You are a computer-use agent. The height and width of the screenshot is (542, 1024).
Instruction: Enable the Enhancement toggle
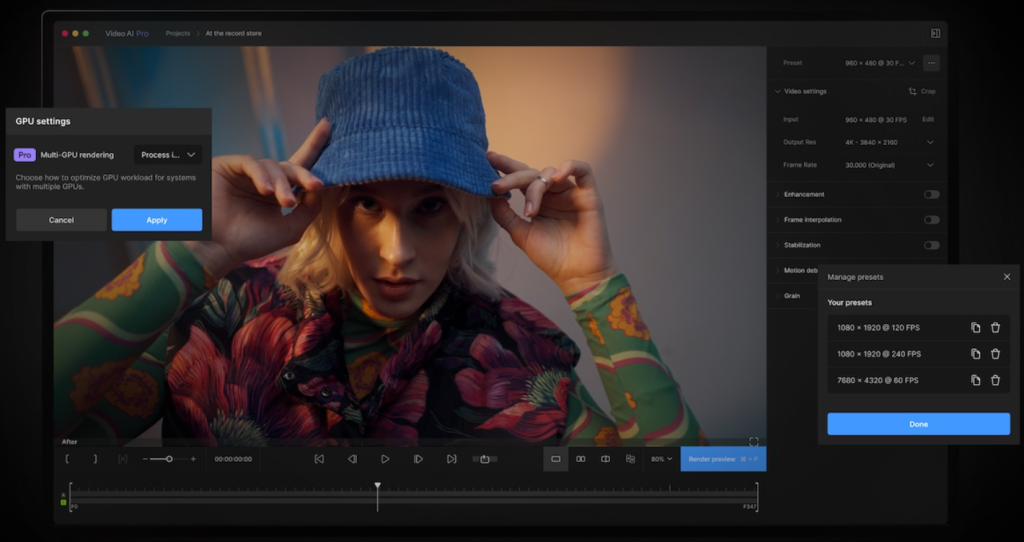pyautogui.click(x=931, y=194)
